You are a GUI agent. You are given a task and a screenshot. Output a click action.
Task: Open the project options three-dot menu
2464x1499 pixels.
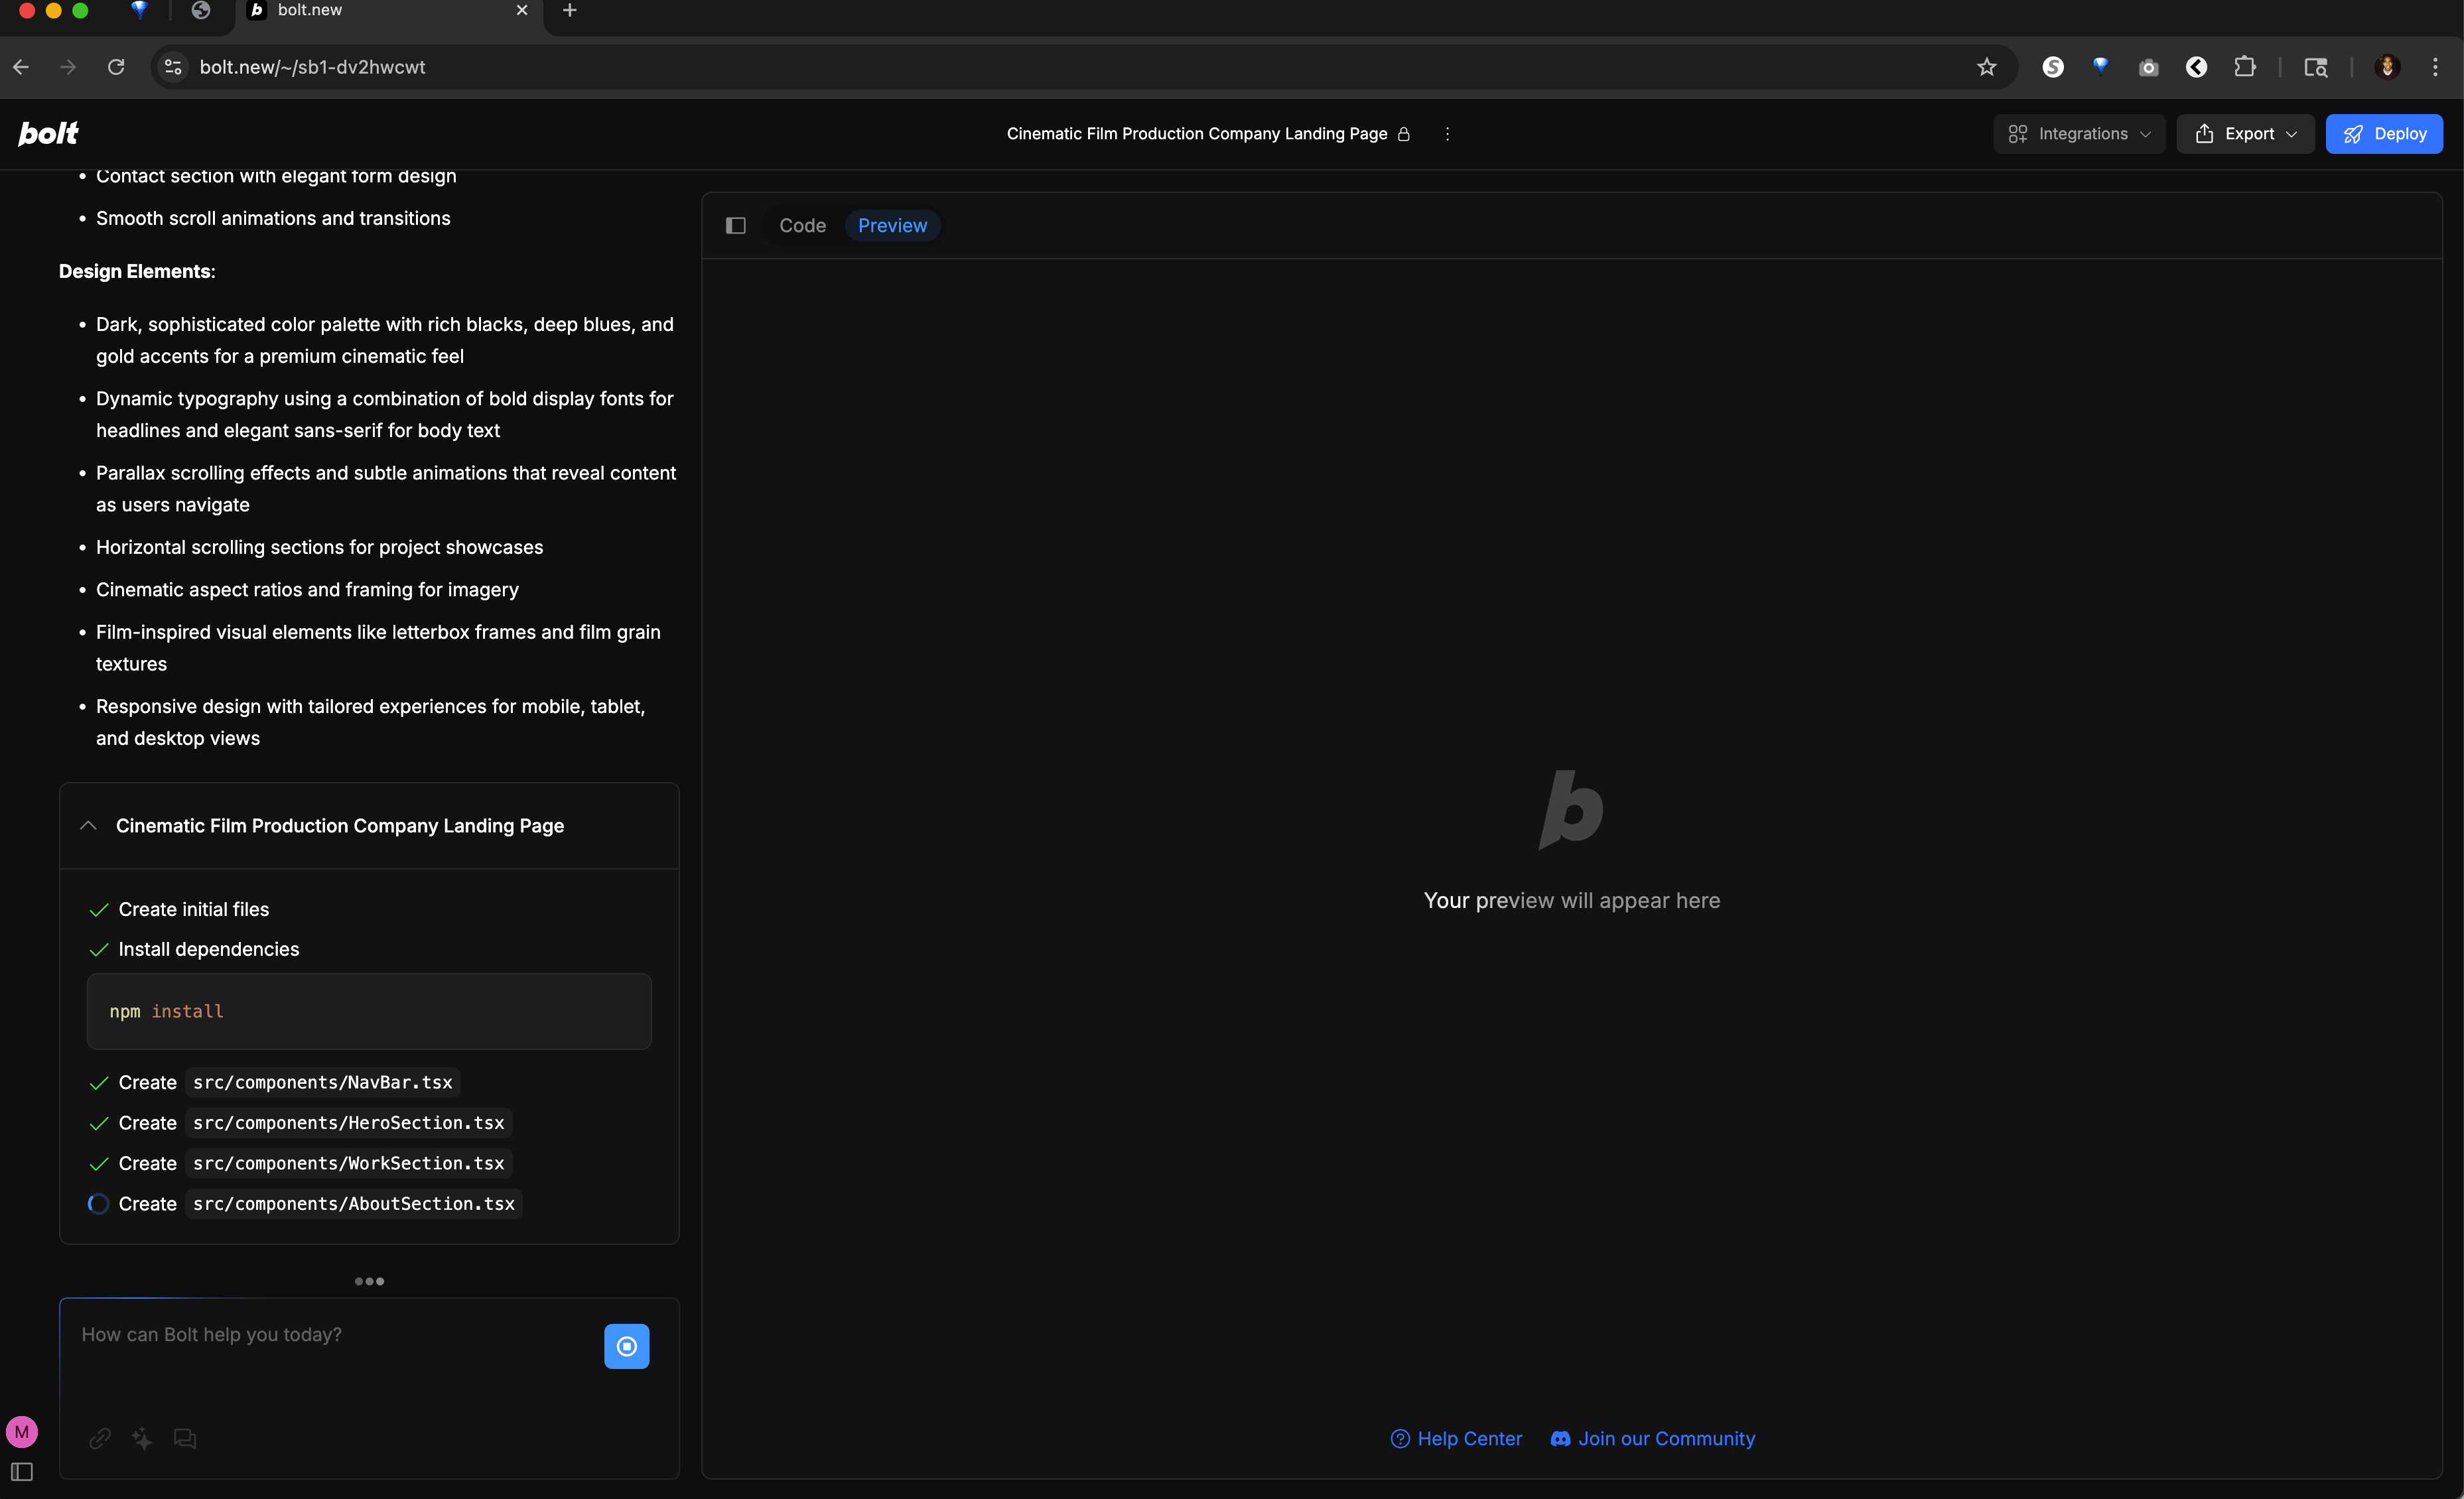coord(1447,134)
